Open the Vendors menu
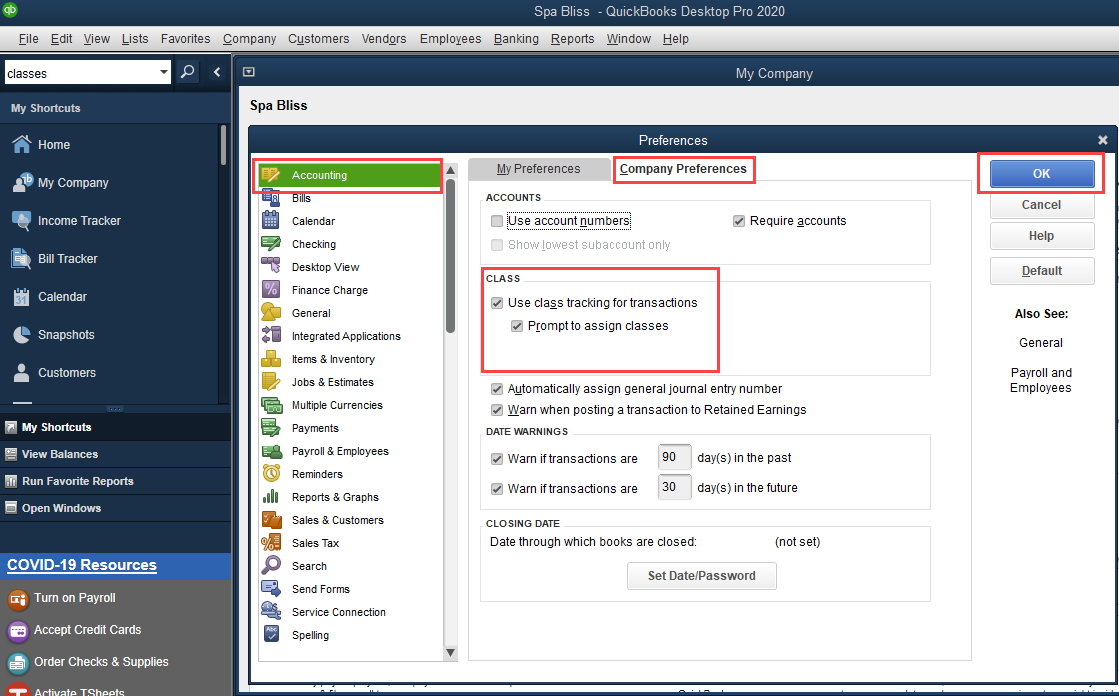Screen dimensions: 1119x696 point(384,39)
